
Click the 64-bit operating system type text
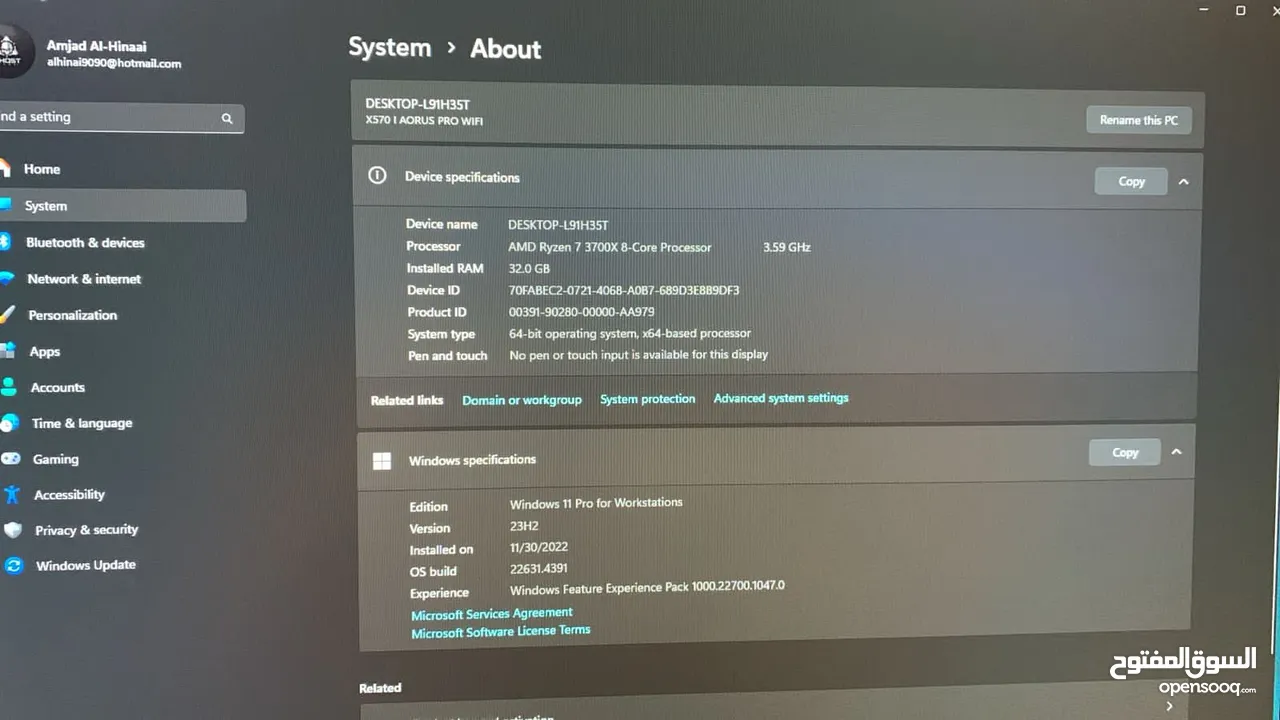click(x=629, y=334)
